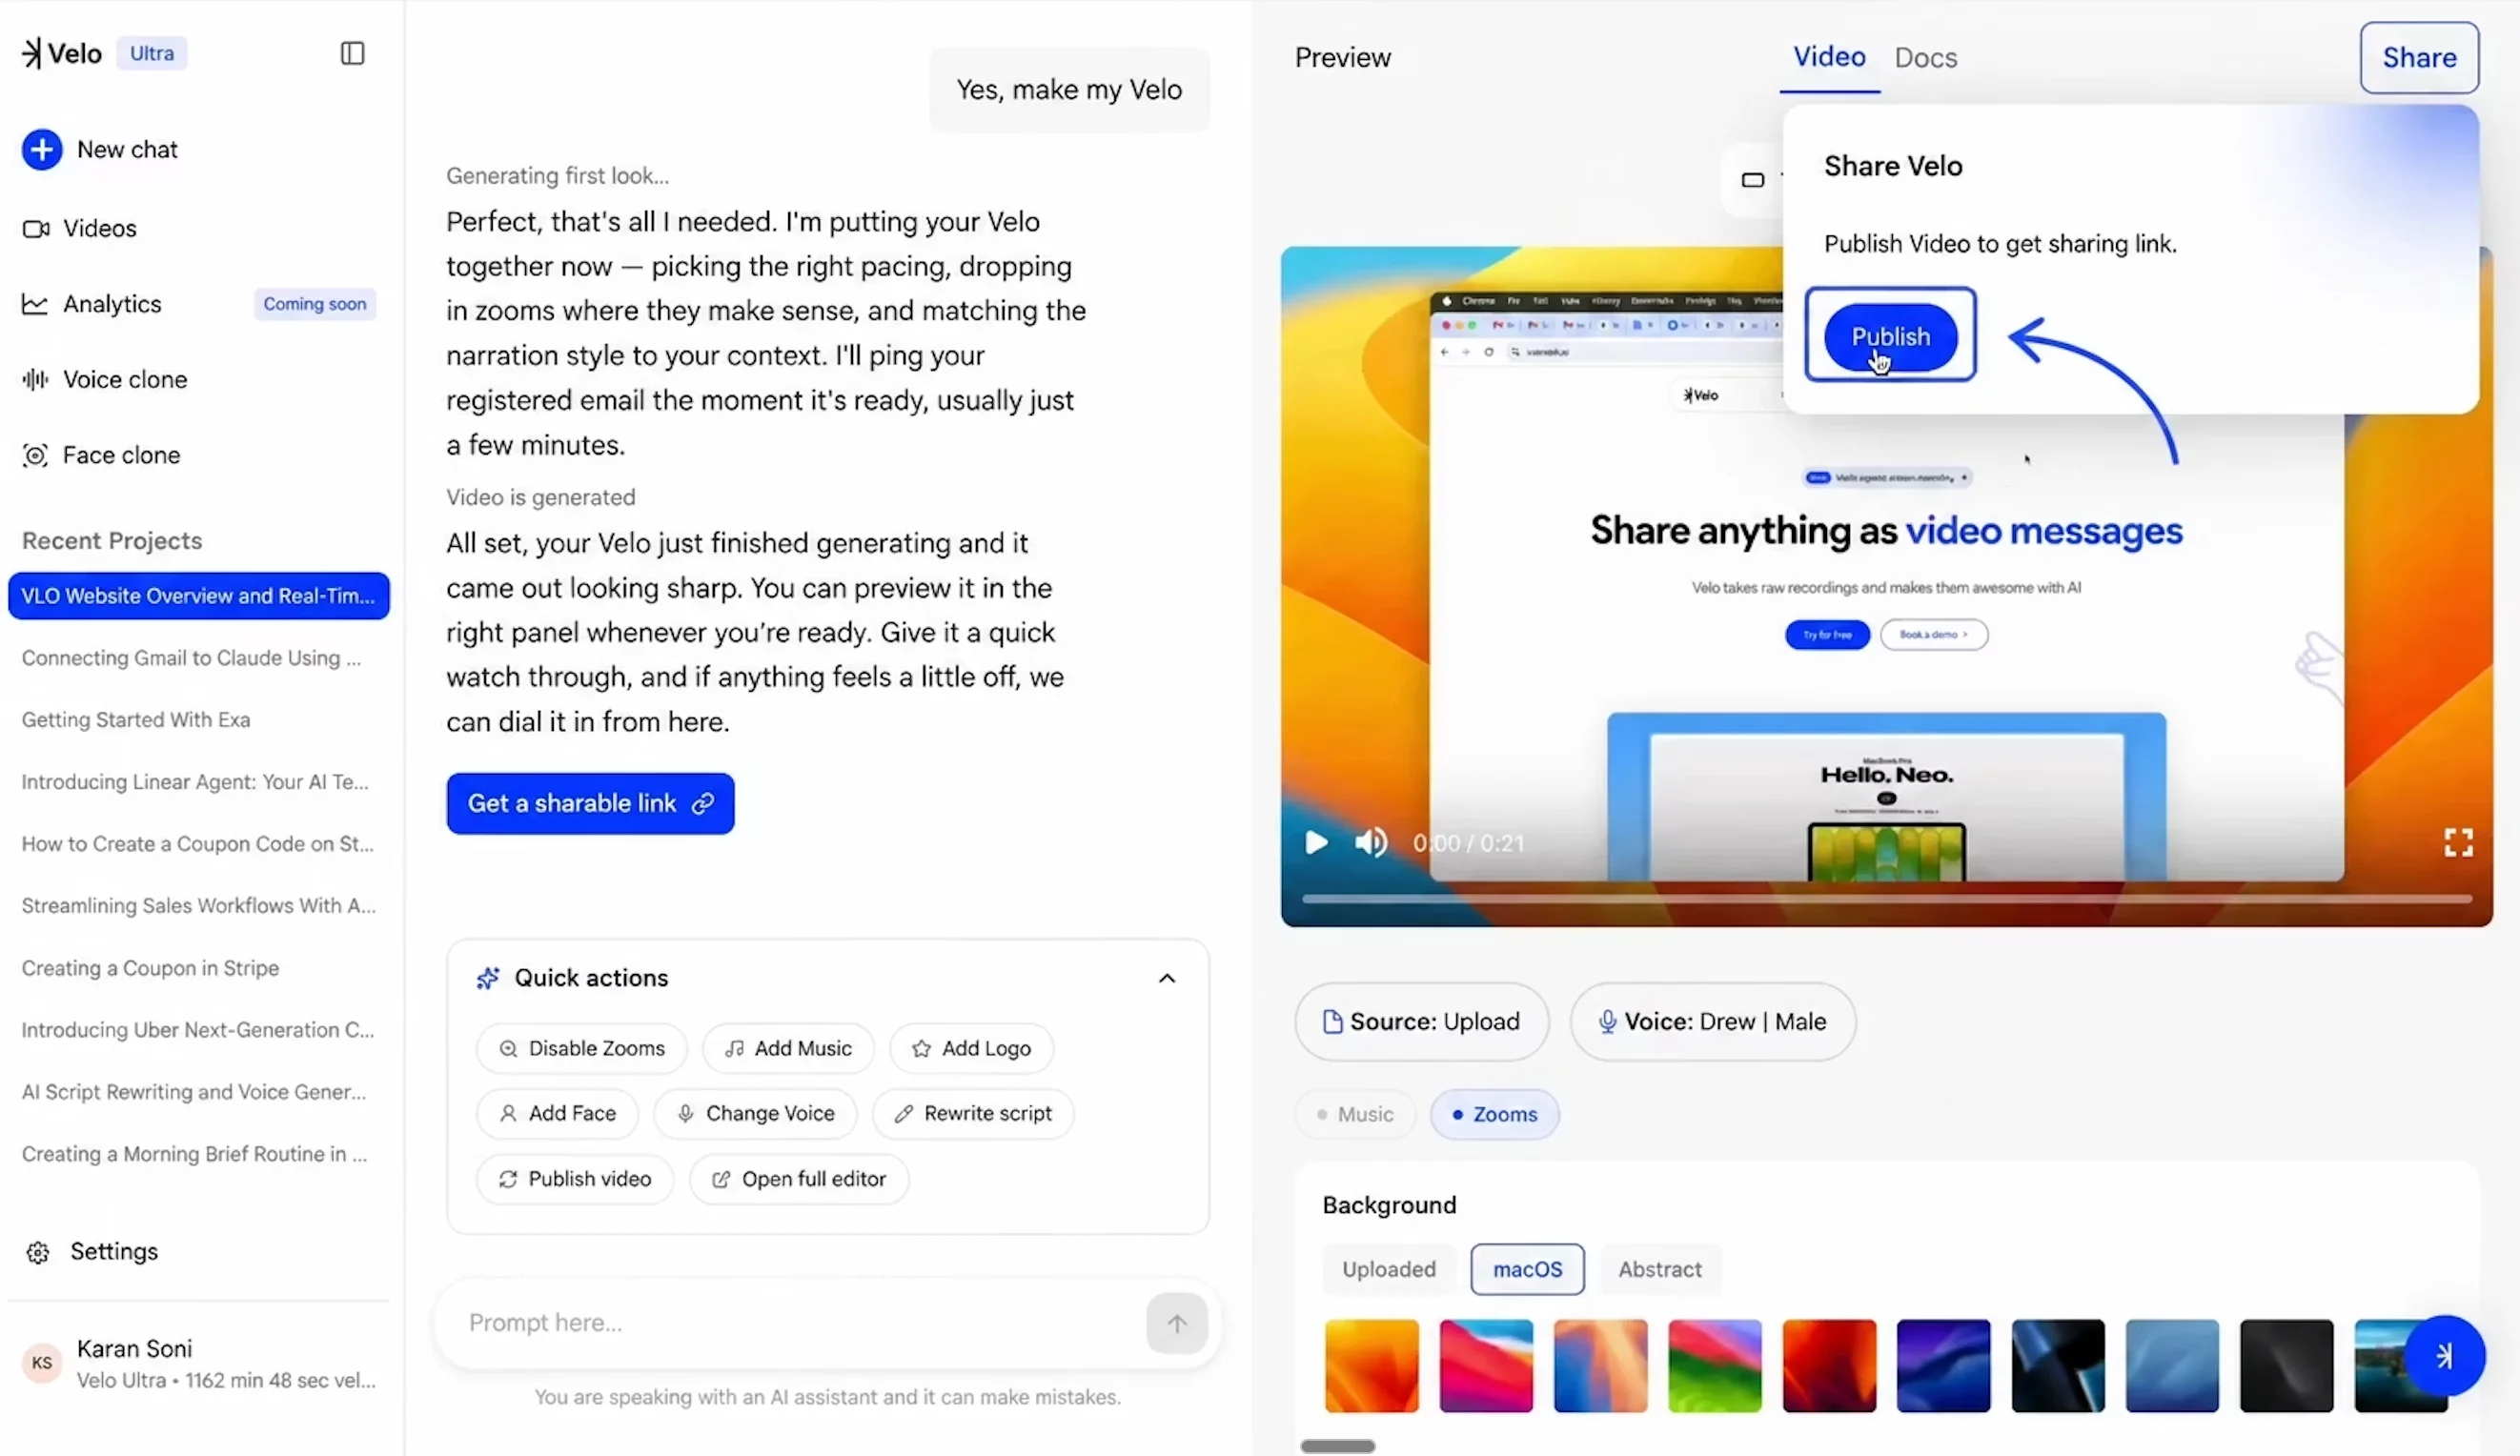Click the Ultra plan badge
This screenshot has height=1456, width=2520.
tap(152, 53)
